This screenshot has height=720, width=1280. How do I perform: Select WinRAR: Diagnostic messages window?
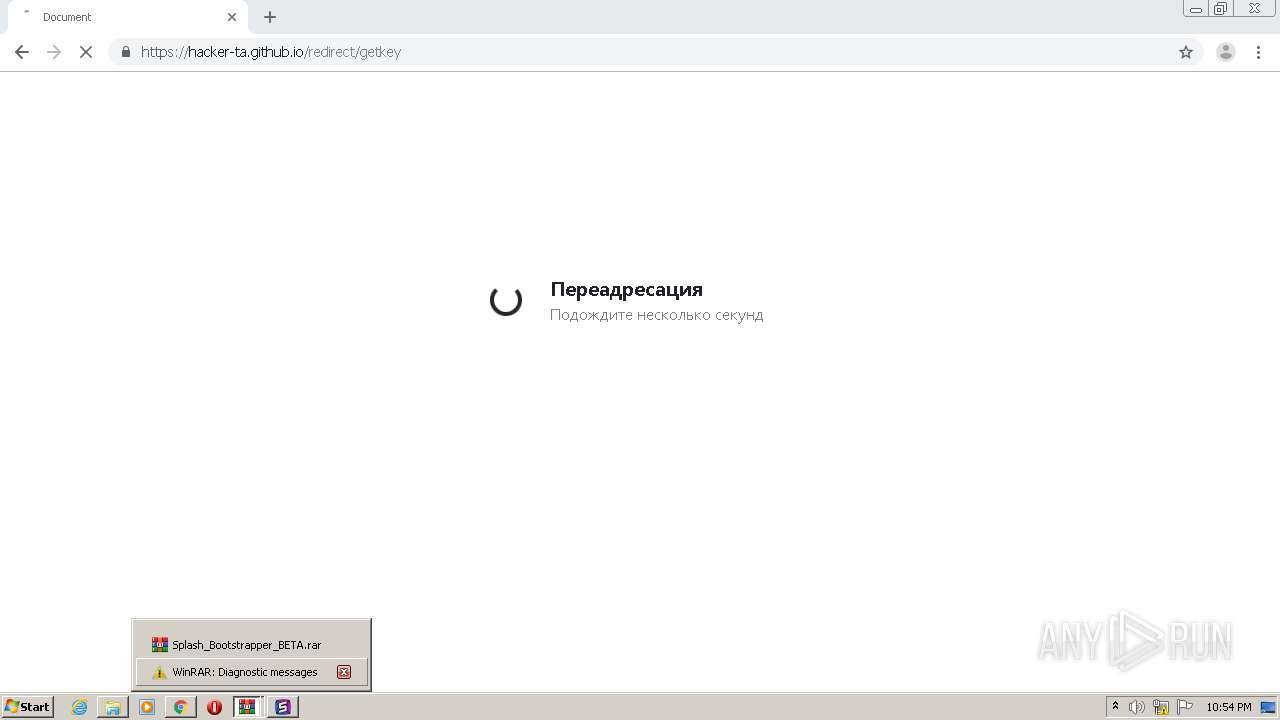coord(251,672)
